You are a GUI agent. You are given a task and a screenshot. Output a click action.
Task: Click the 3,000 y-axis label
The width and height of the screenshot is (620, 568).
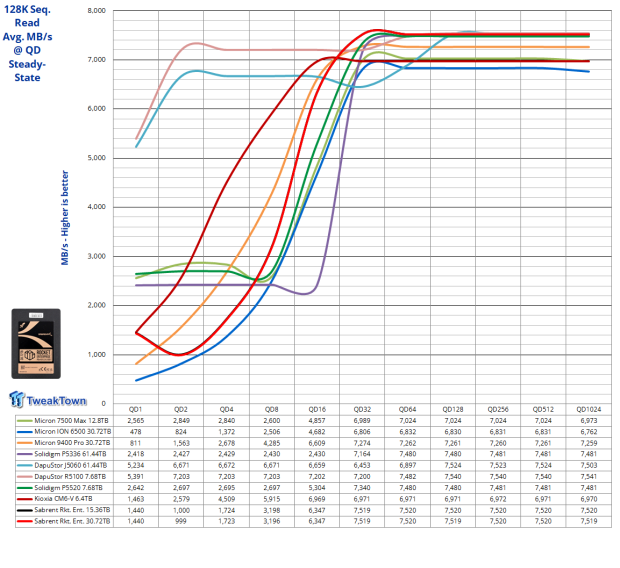pyautogui.click(x=97, y=256)
